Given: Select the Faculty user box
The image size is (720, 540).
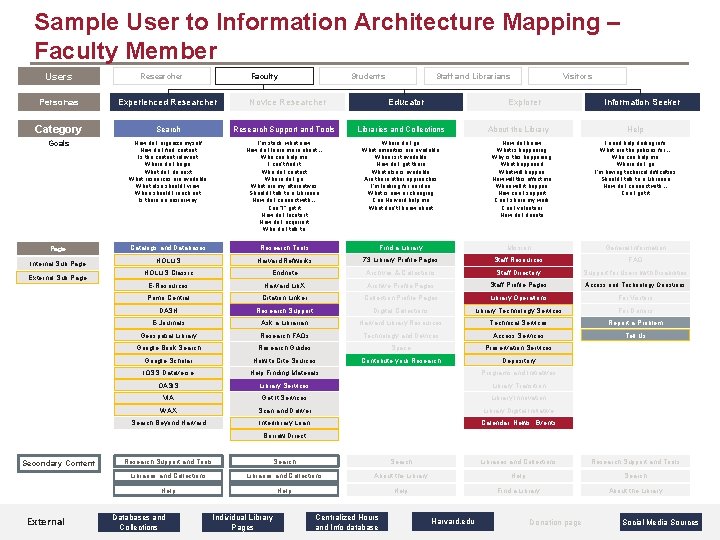Looking at the screenshot, I should click(x=264, y=76).
